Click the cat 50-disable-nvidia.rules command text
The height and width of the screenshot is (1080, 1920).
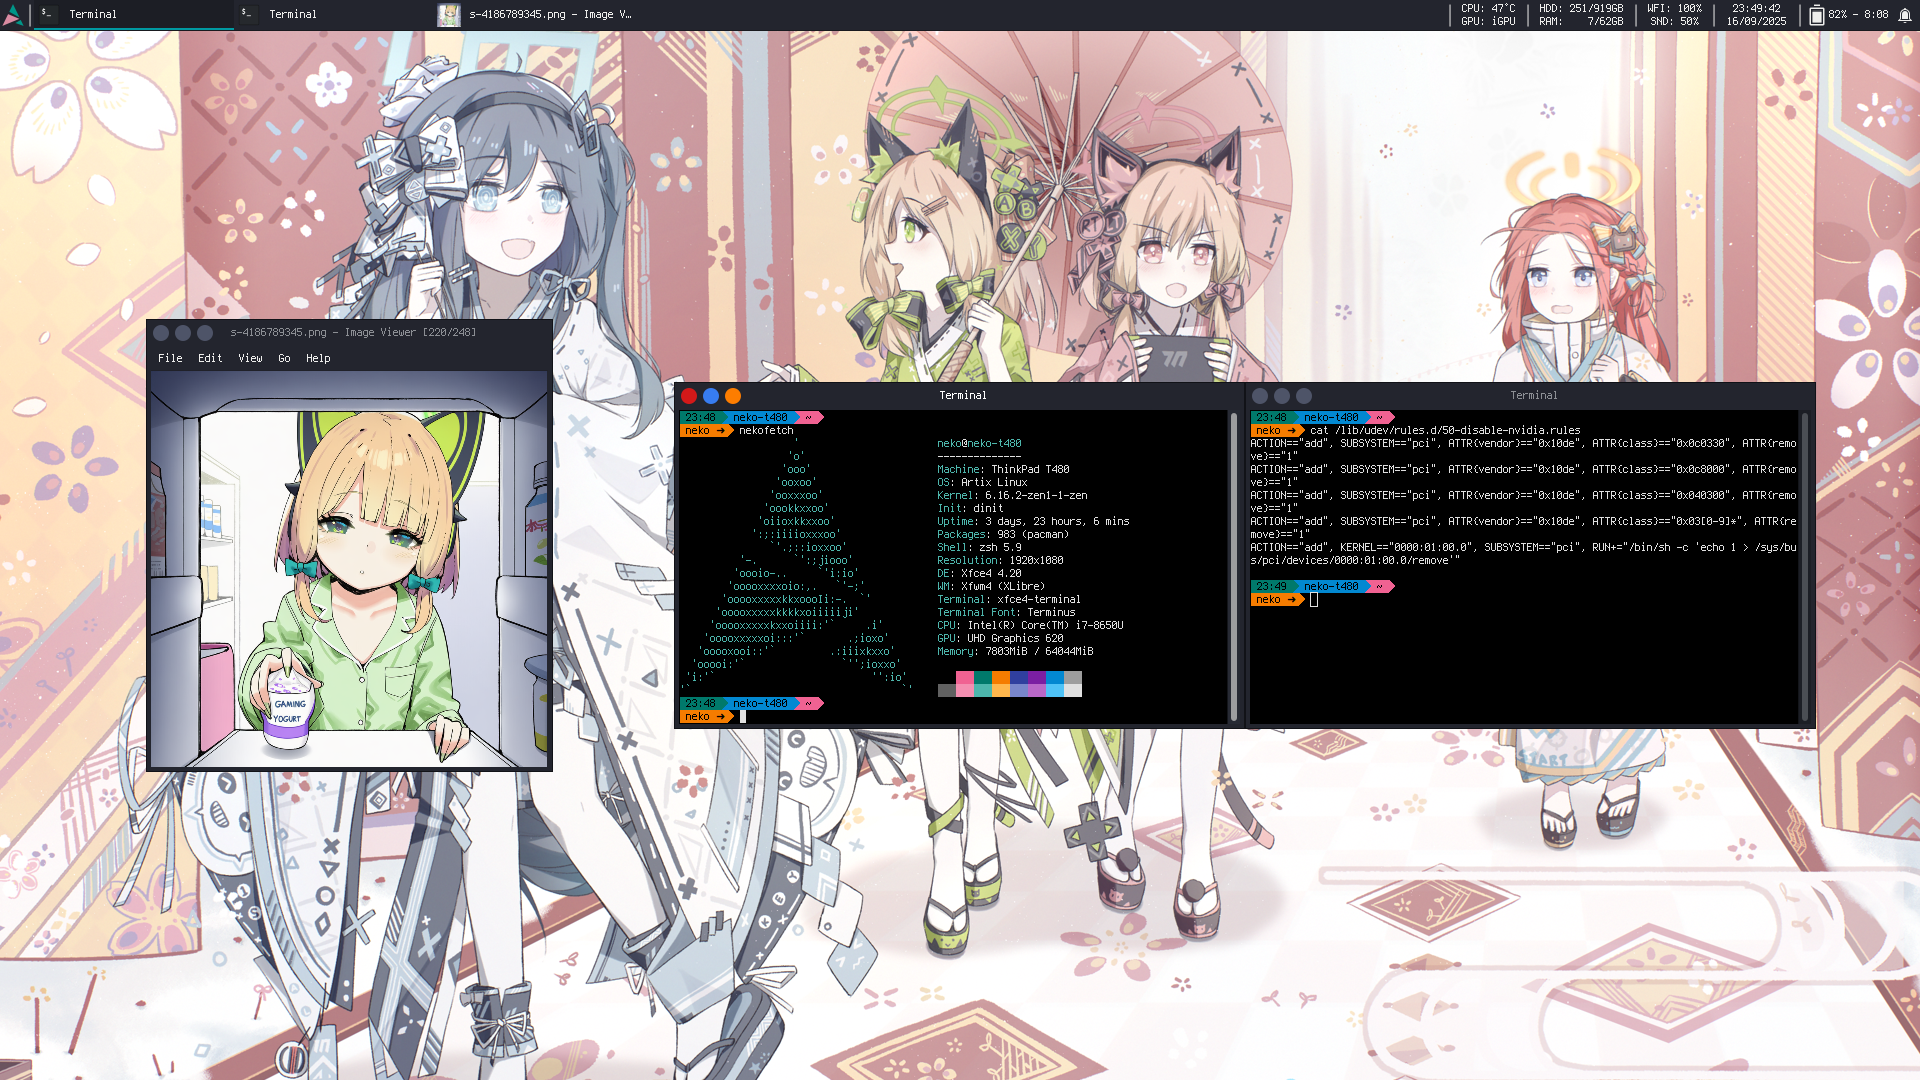[x=1445, y=431]
